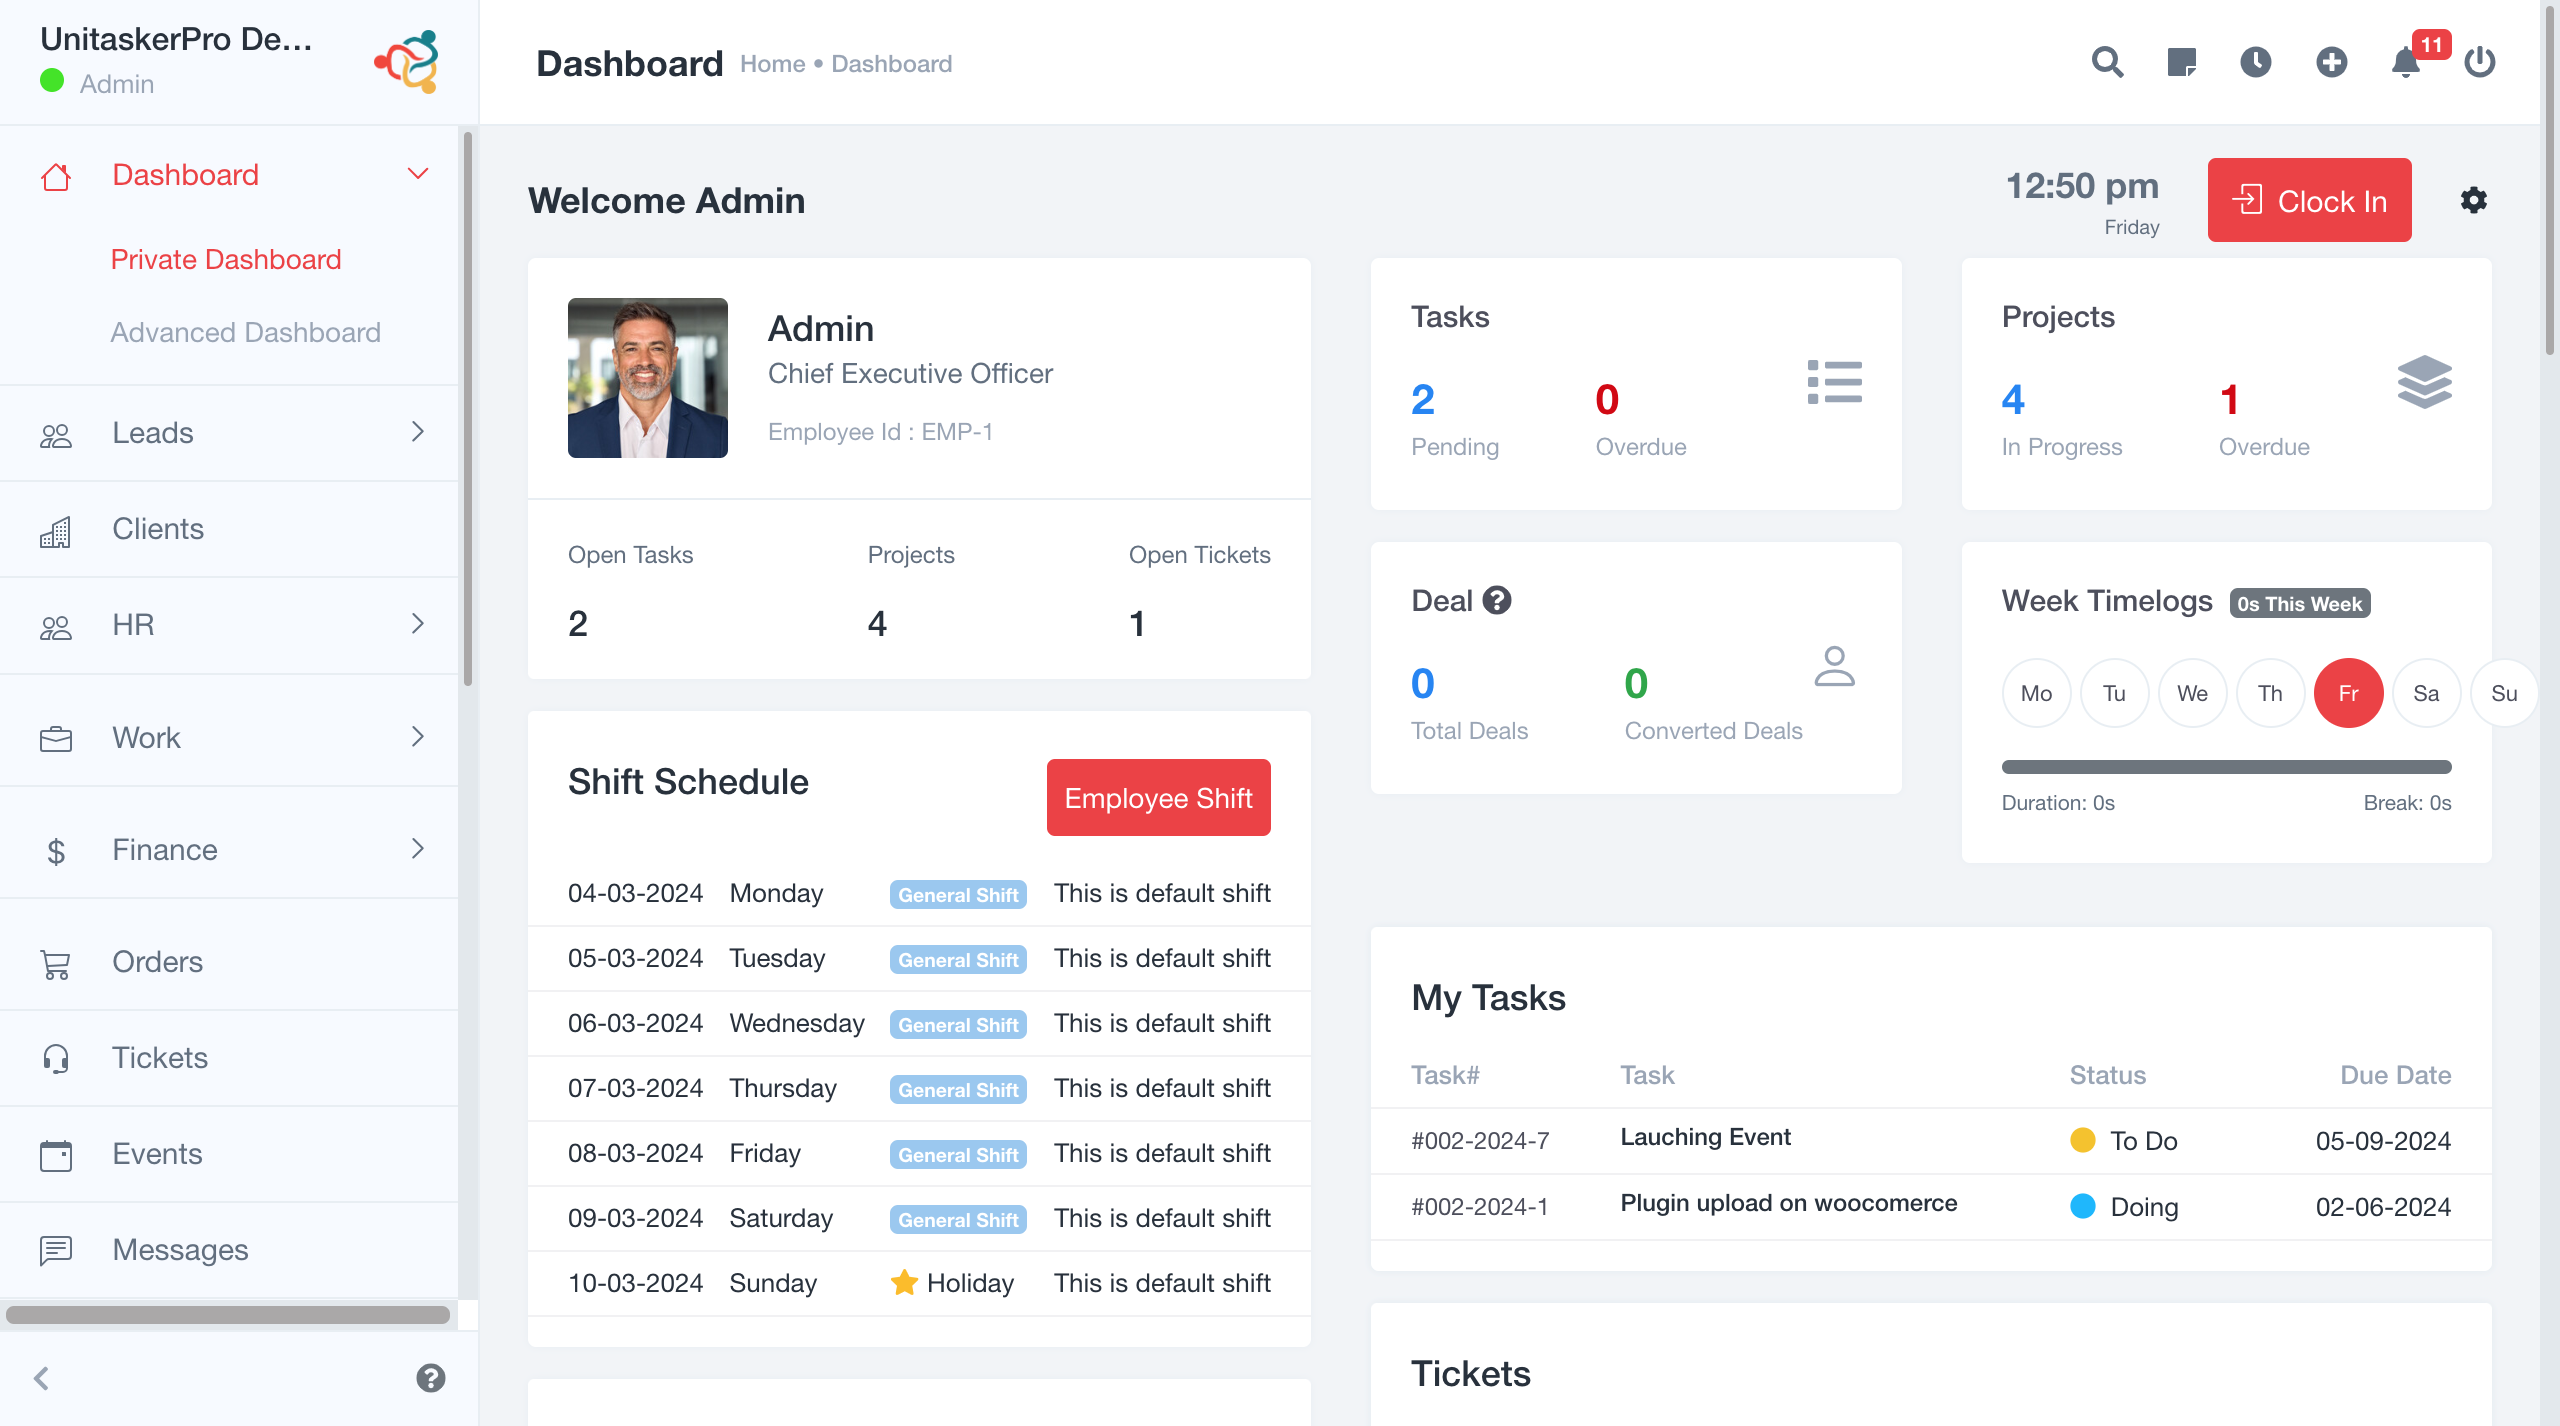
Task: Go to Tickets in sidebar
Action: pos(160,1057)
